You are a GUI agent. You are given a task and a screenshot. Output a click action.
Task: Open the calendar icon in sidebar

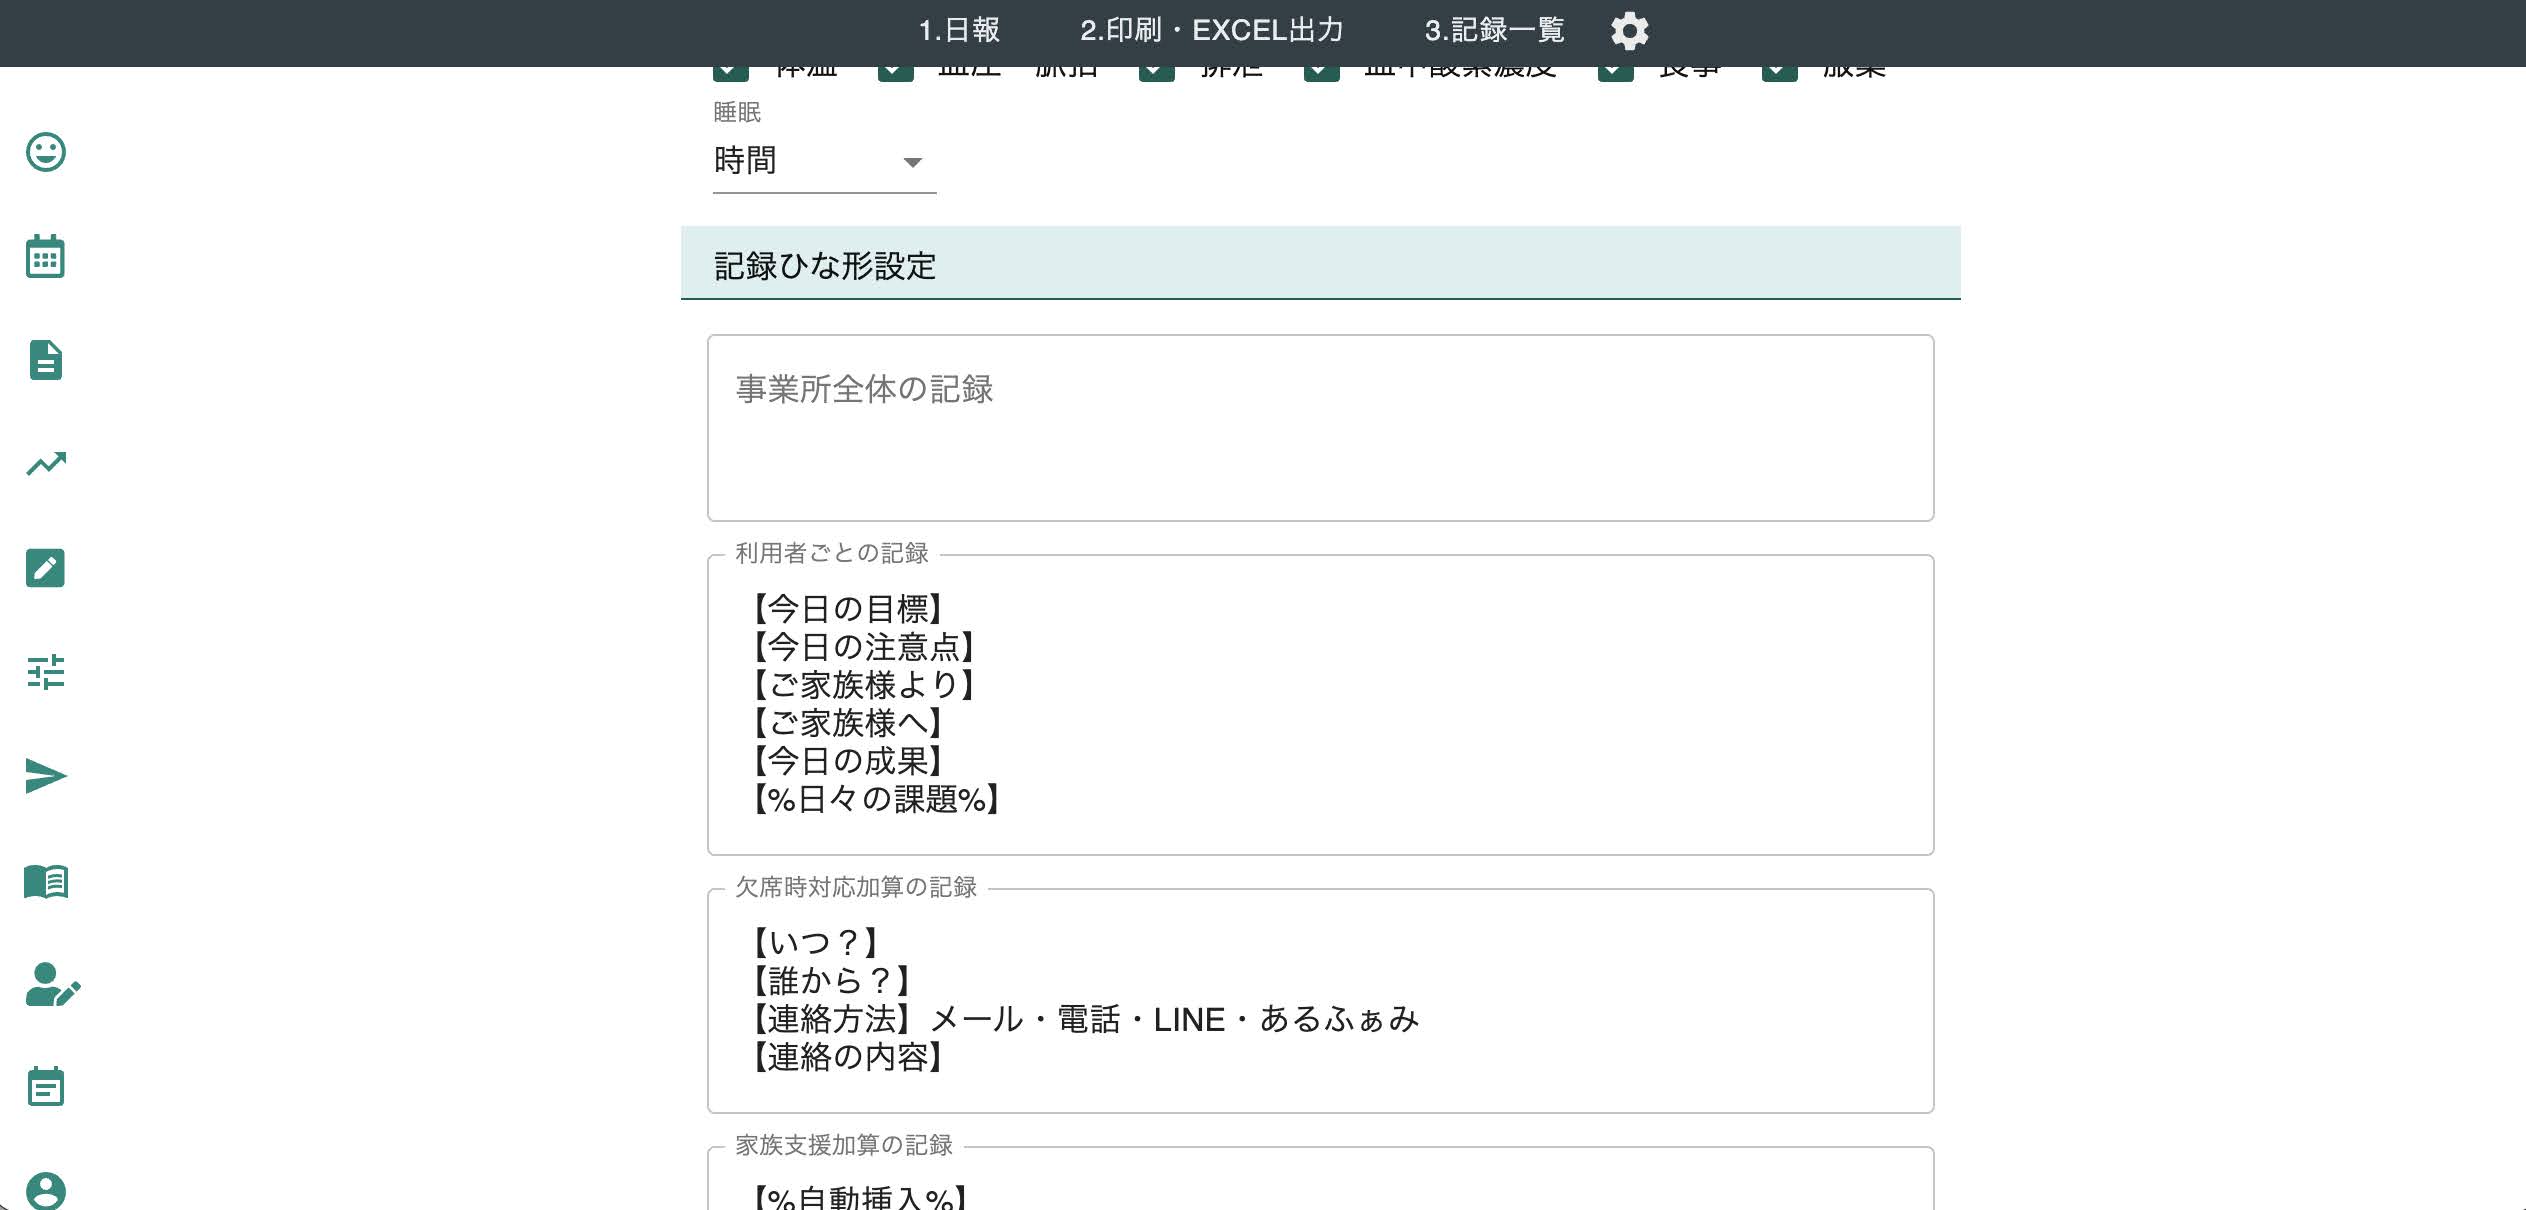coord(45,257)
